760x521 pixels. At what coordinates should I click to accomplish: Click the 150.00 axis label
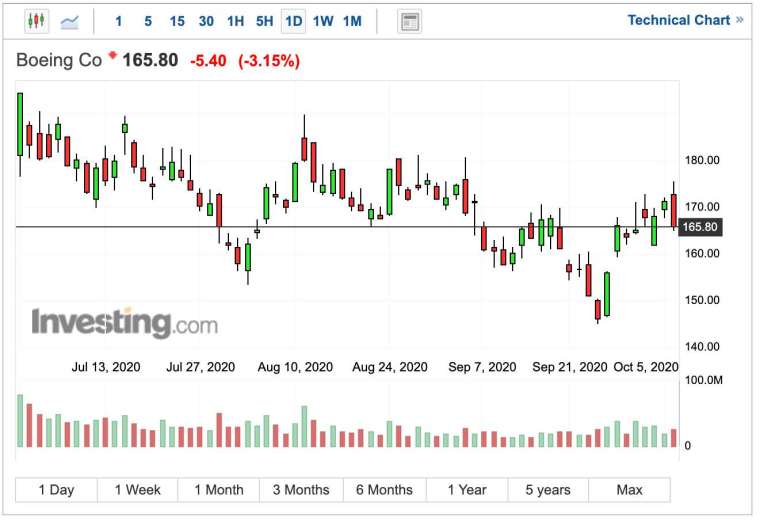click(702, 300)
